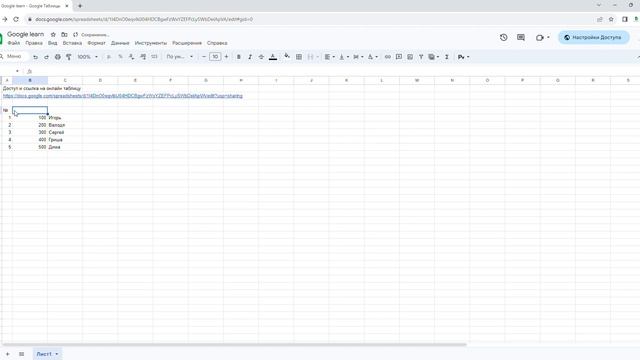Click the horizontal scrollbar
This screenshot has width=640, height=360.
click(x=234, y=344)
